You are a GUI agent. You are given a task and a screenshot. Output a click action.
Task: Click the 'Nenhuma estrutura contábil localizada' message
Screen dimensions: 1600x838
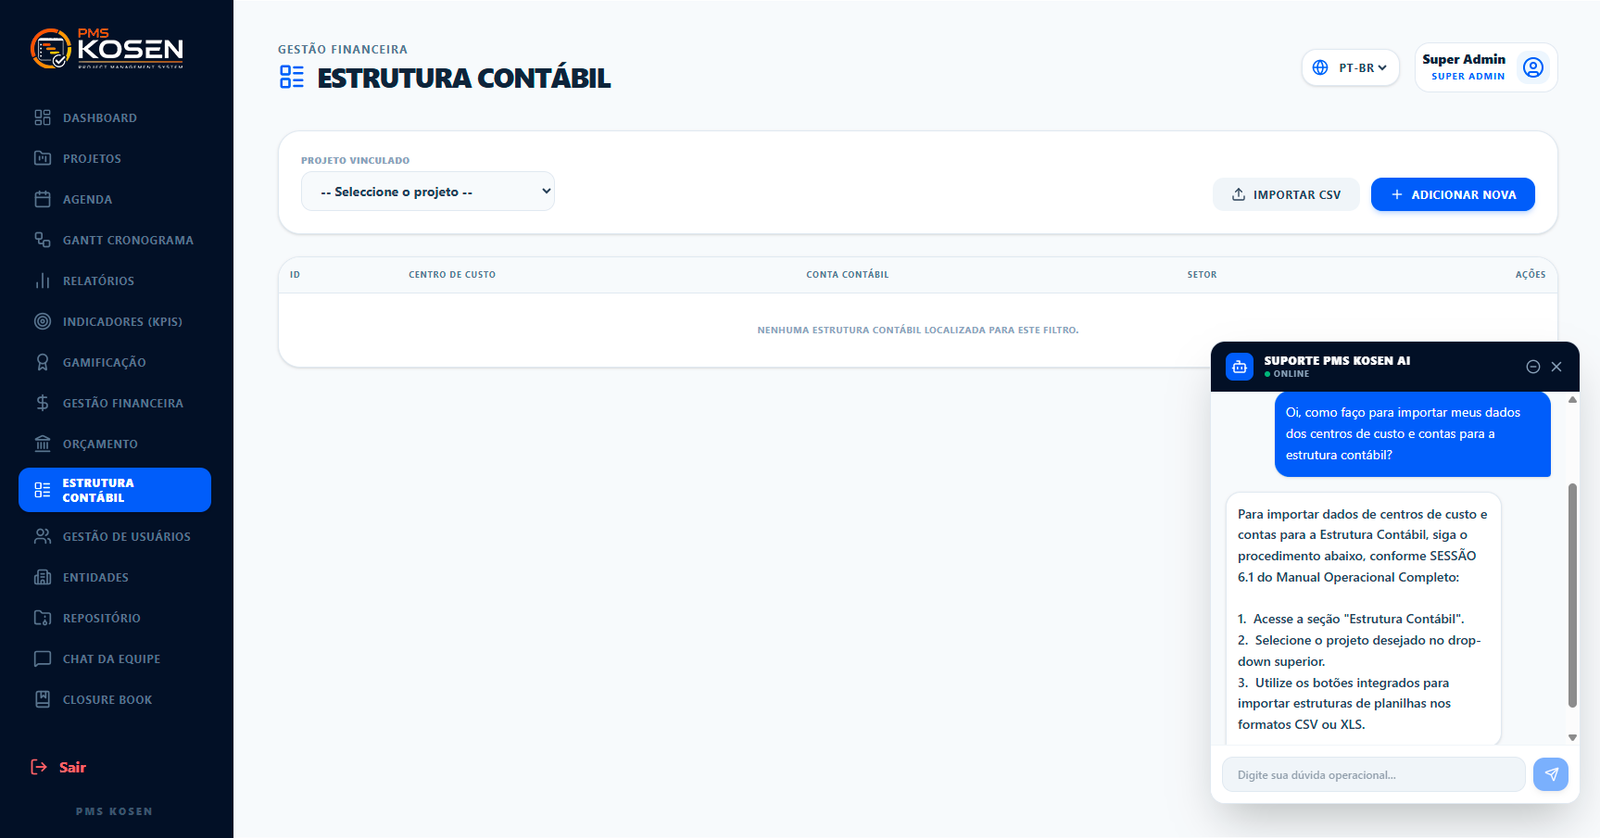(918, 330)
